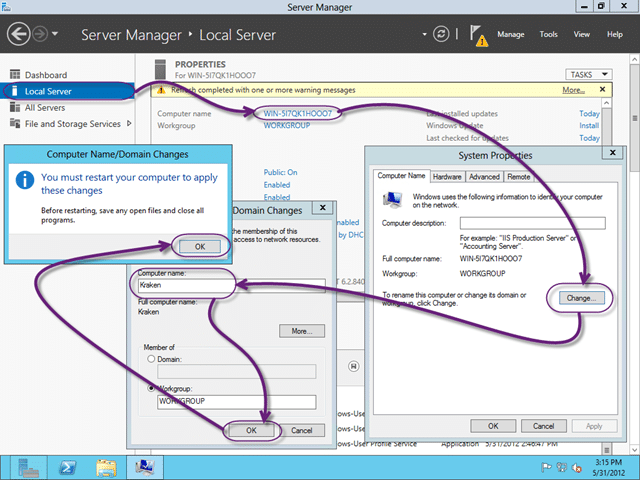Click the forward navigation arrow icon
The height and width of the screenshot is (480, 640).
[40, 34]
